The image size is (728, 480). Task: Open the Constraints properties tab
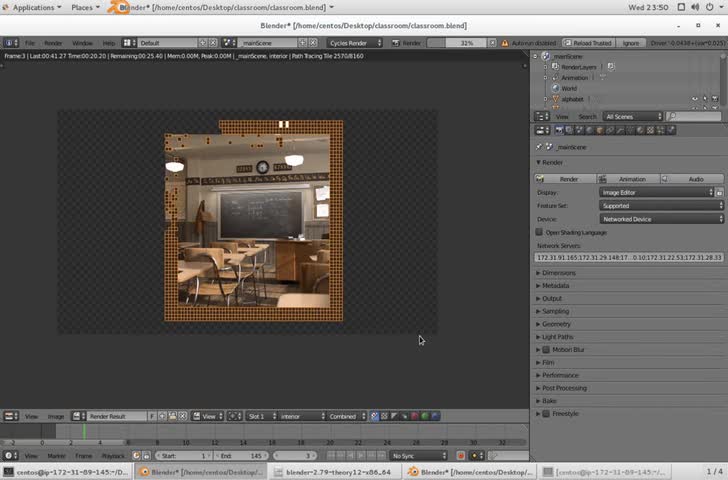pyautogui.click(x=610, y=130)
